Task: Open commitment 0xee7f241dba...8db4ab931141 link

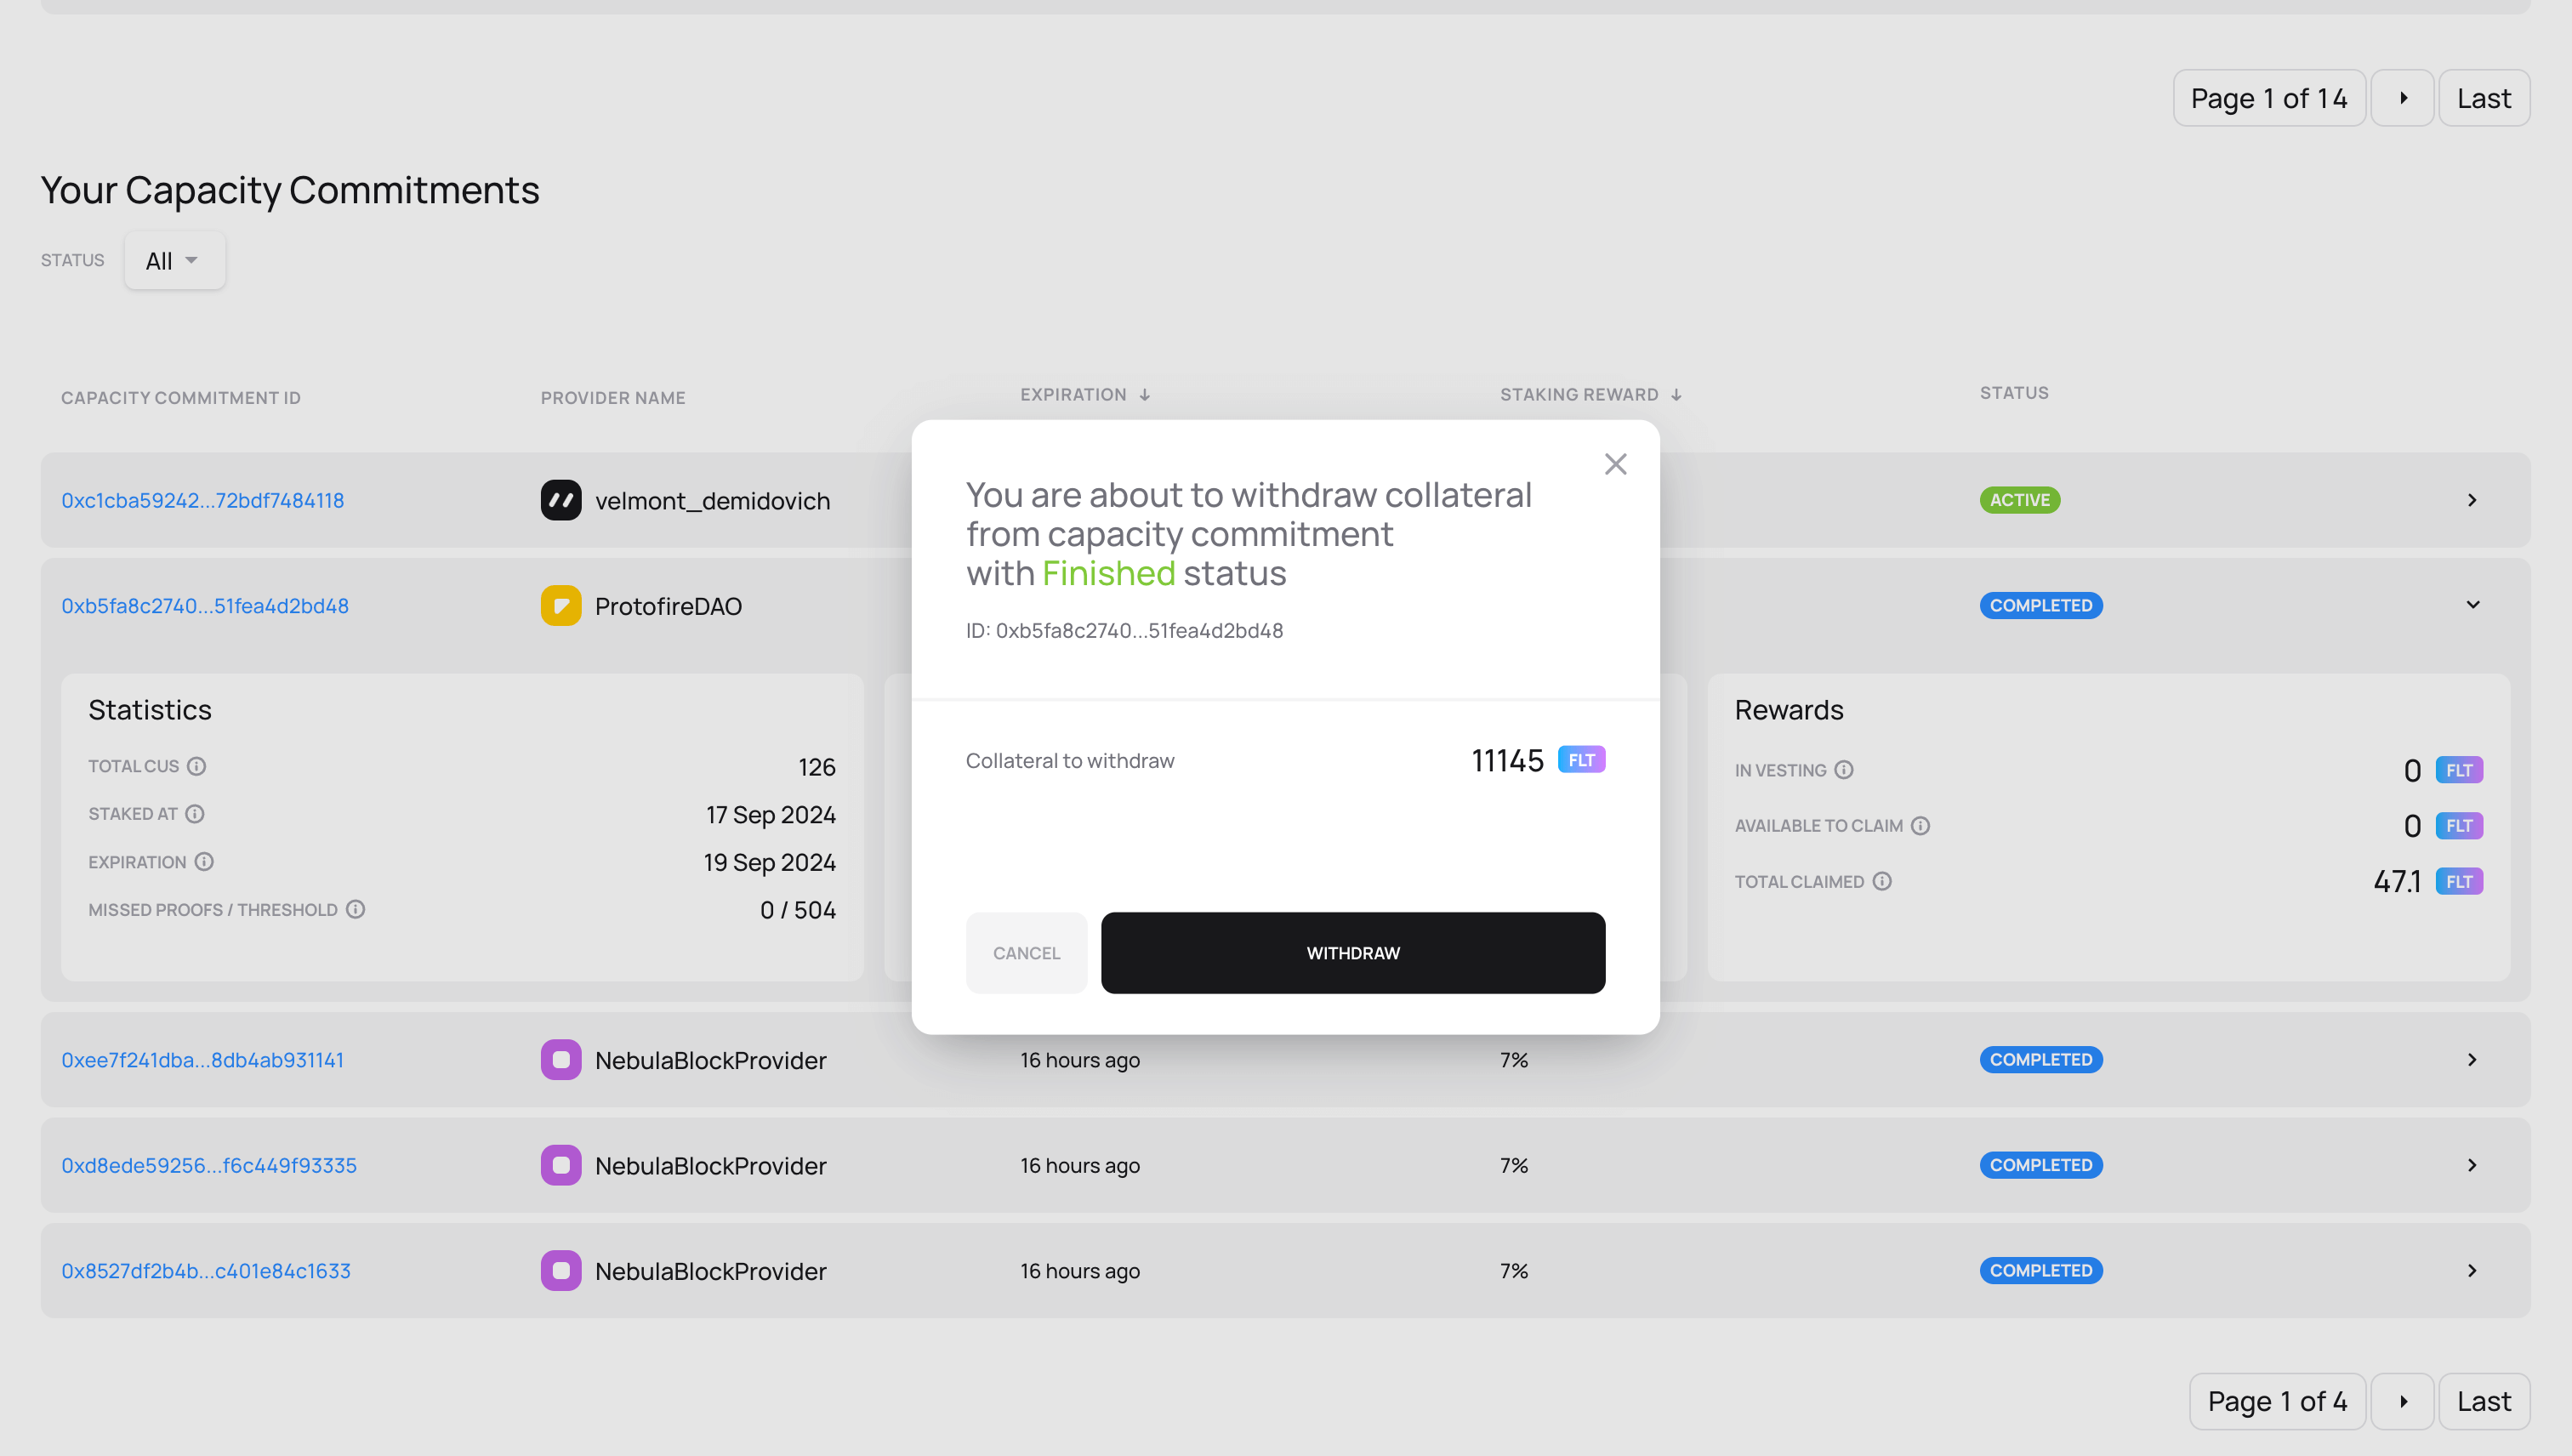Action: (x=203, y=1060)
